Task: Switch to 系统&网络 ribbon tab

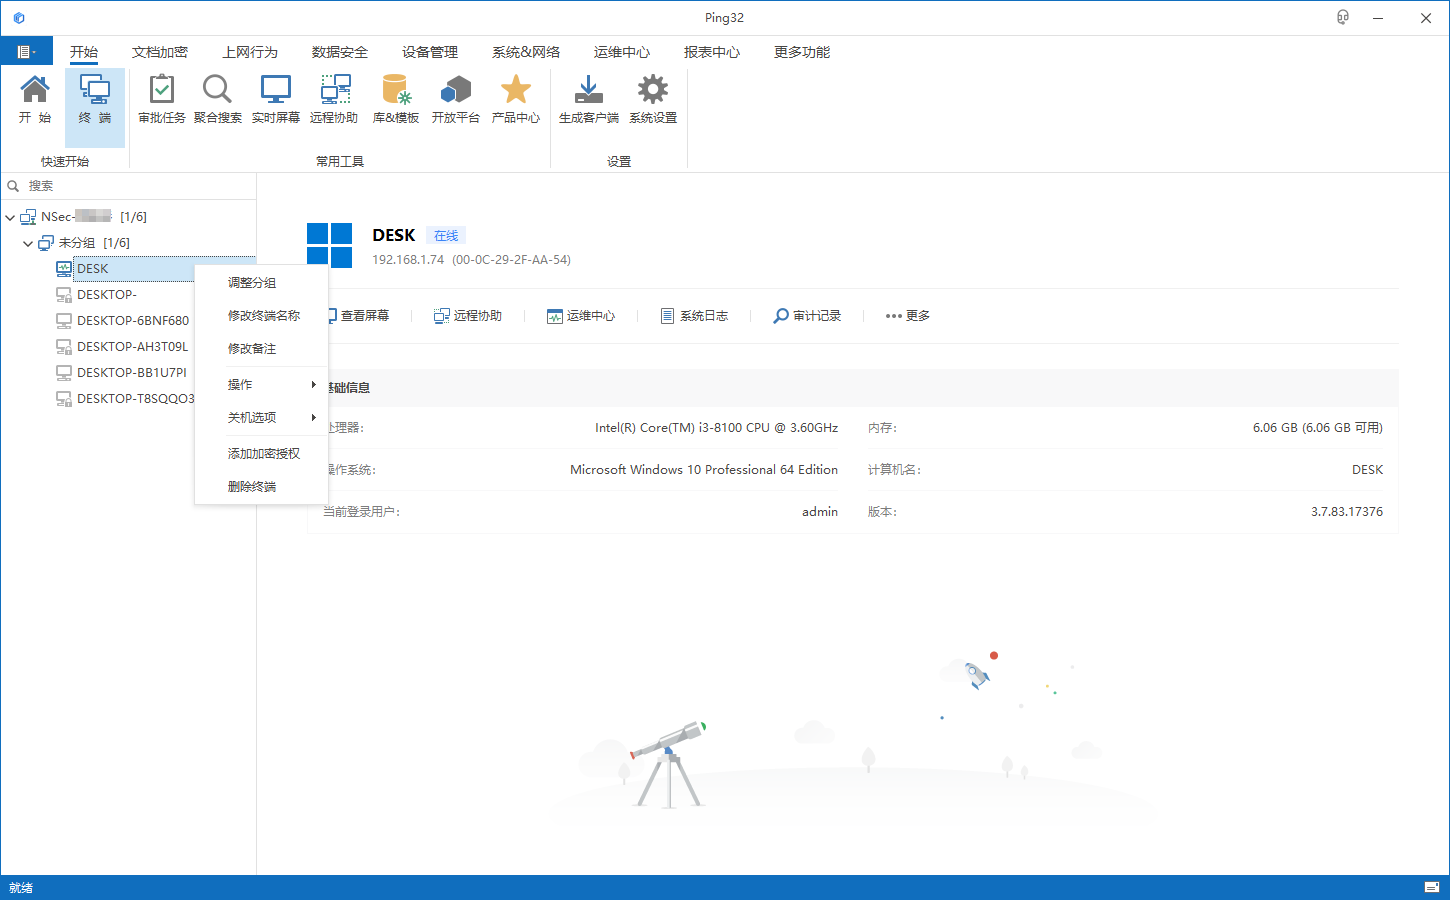Action: coord(526,52)
